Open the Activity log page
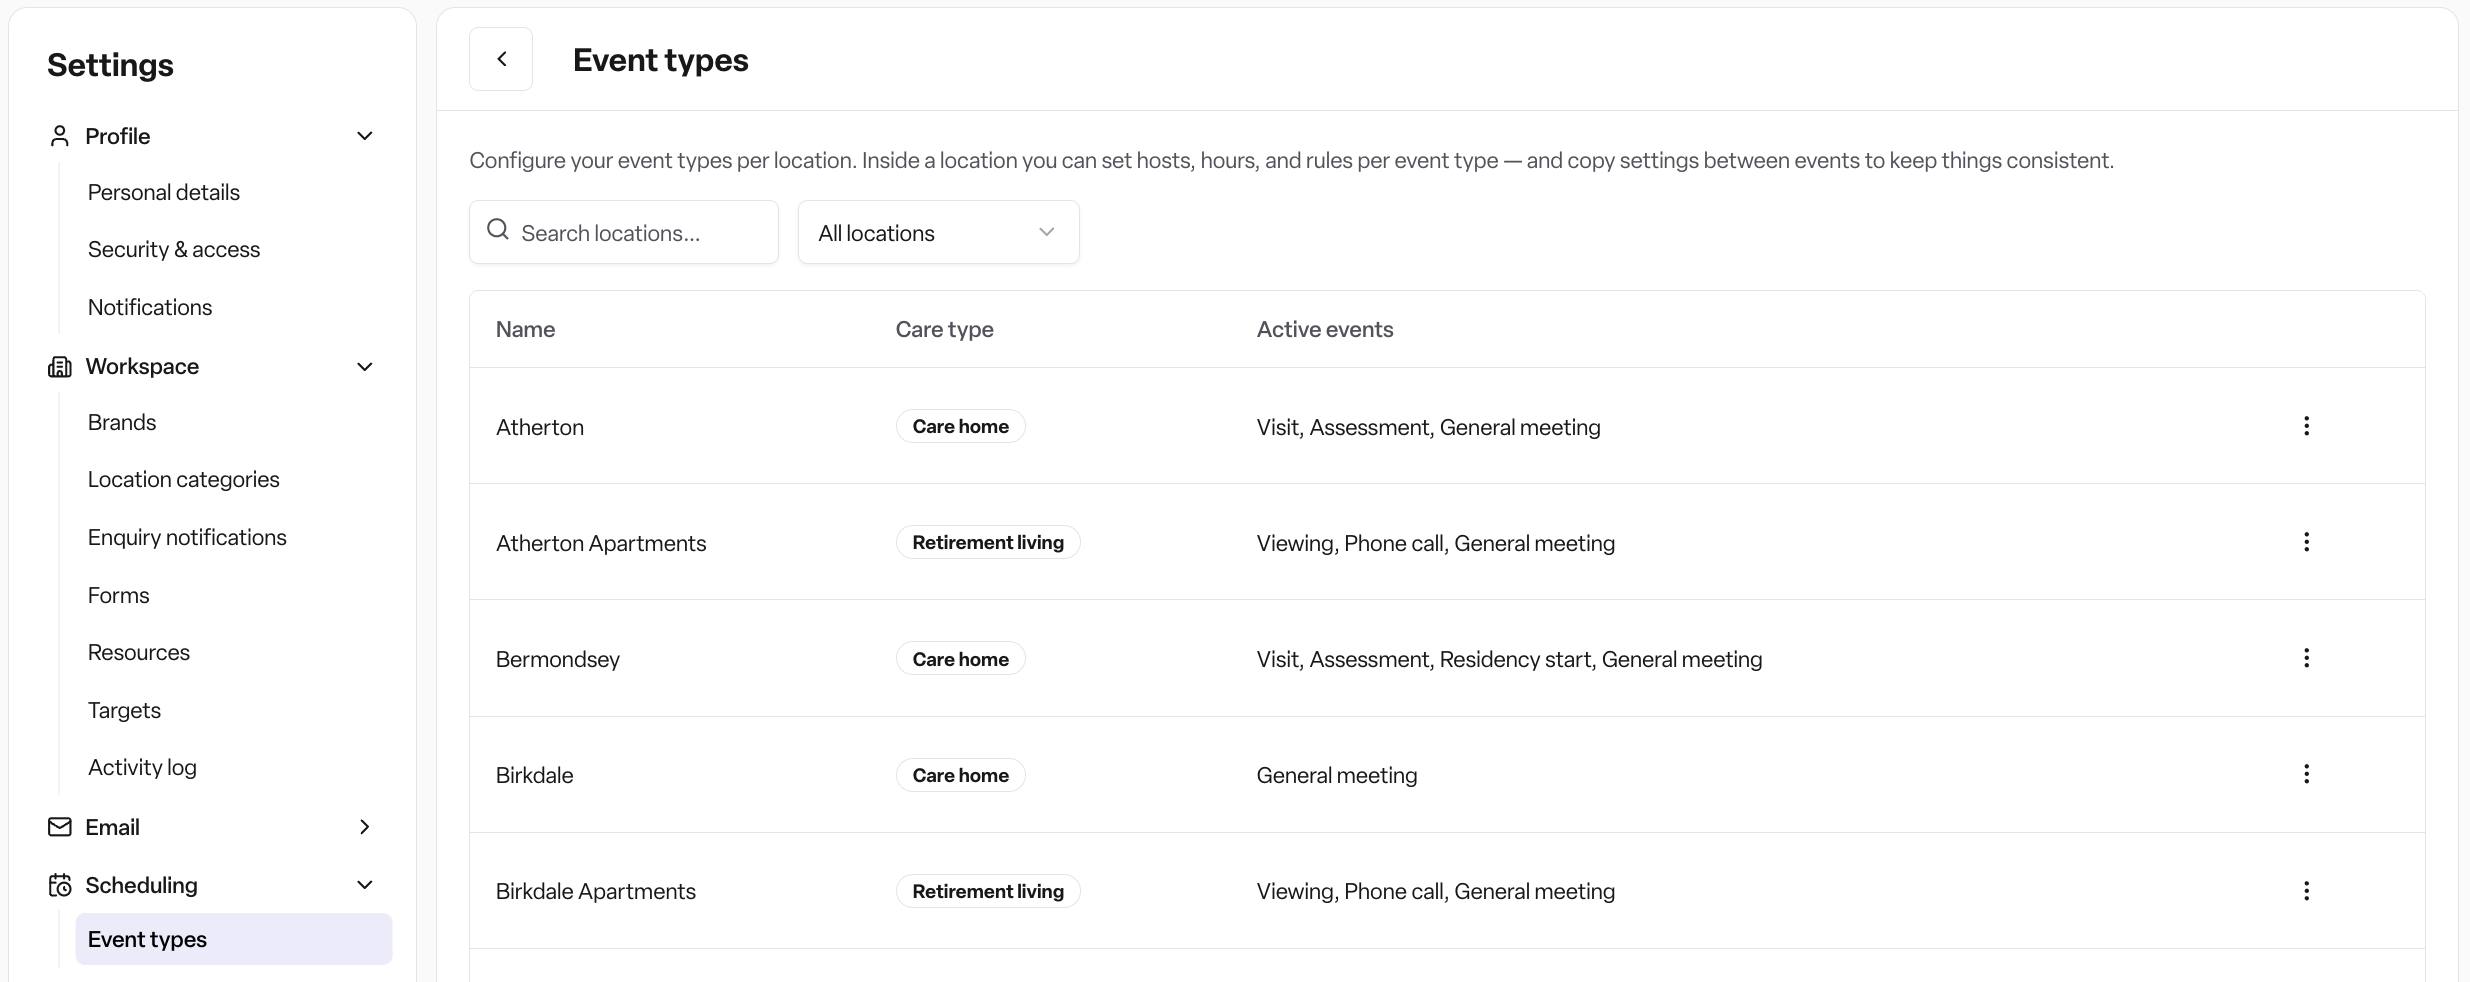Image resolution: width=2470 pixels, height=982 pixels. pyautogui.click(x=142, y=767)
